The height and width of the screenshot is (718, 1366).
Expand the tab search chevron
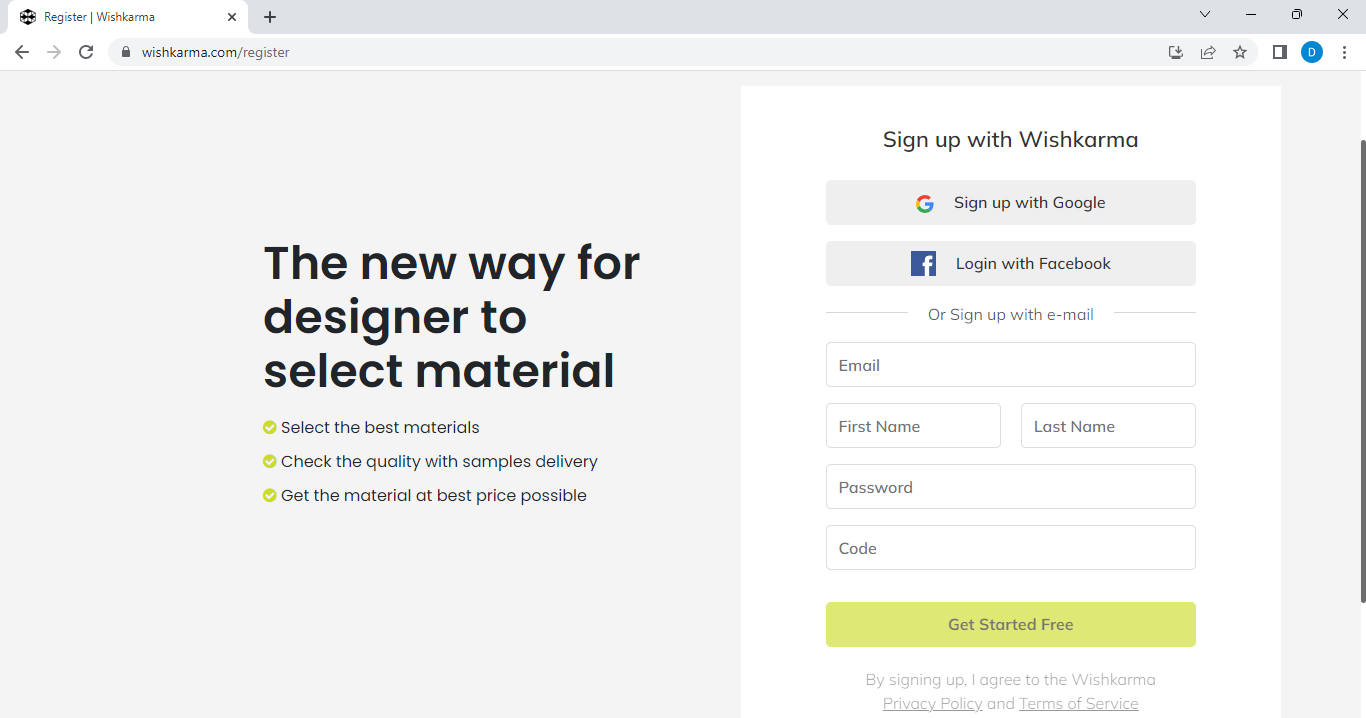1205,15
